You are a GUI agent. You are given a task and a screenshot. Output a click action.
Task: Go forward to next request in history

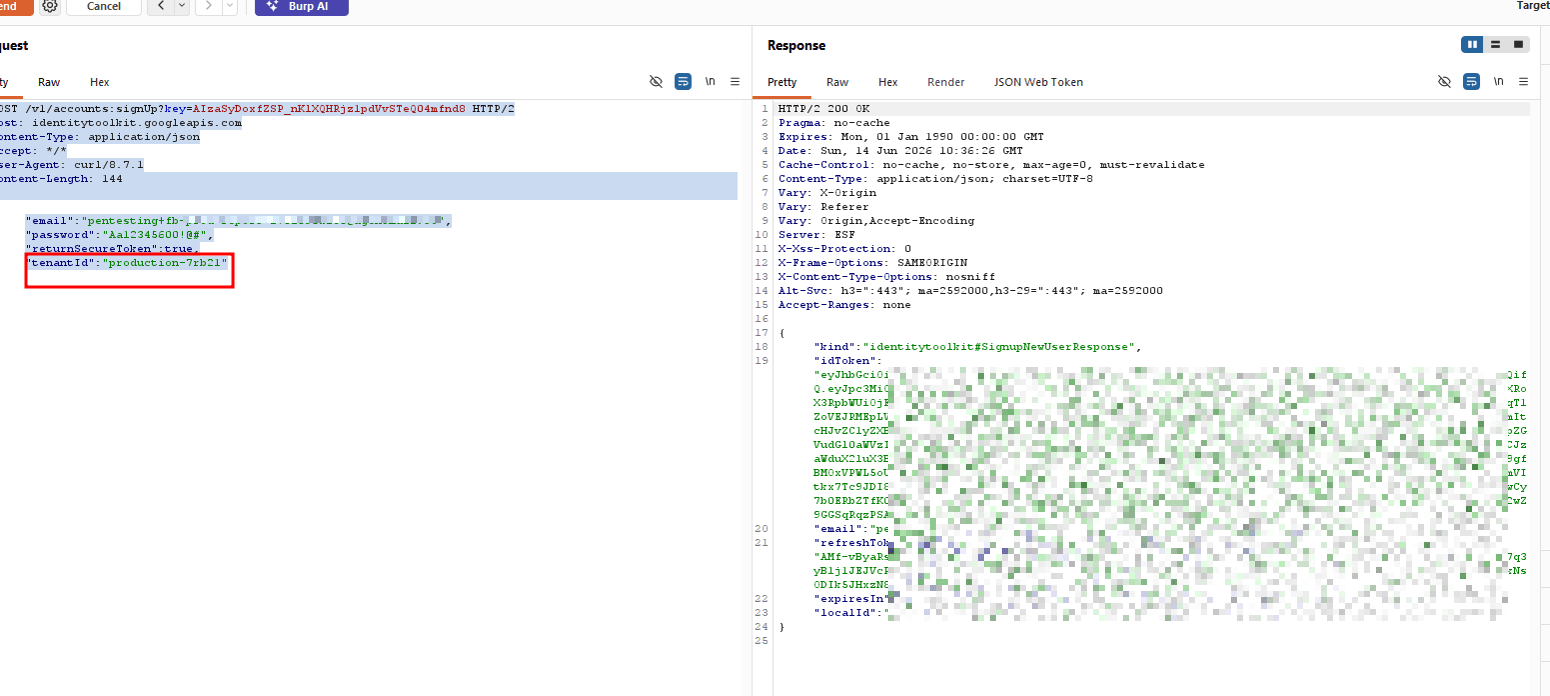[x=209, y=6]
